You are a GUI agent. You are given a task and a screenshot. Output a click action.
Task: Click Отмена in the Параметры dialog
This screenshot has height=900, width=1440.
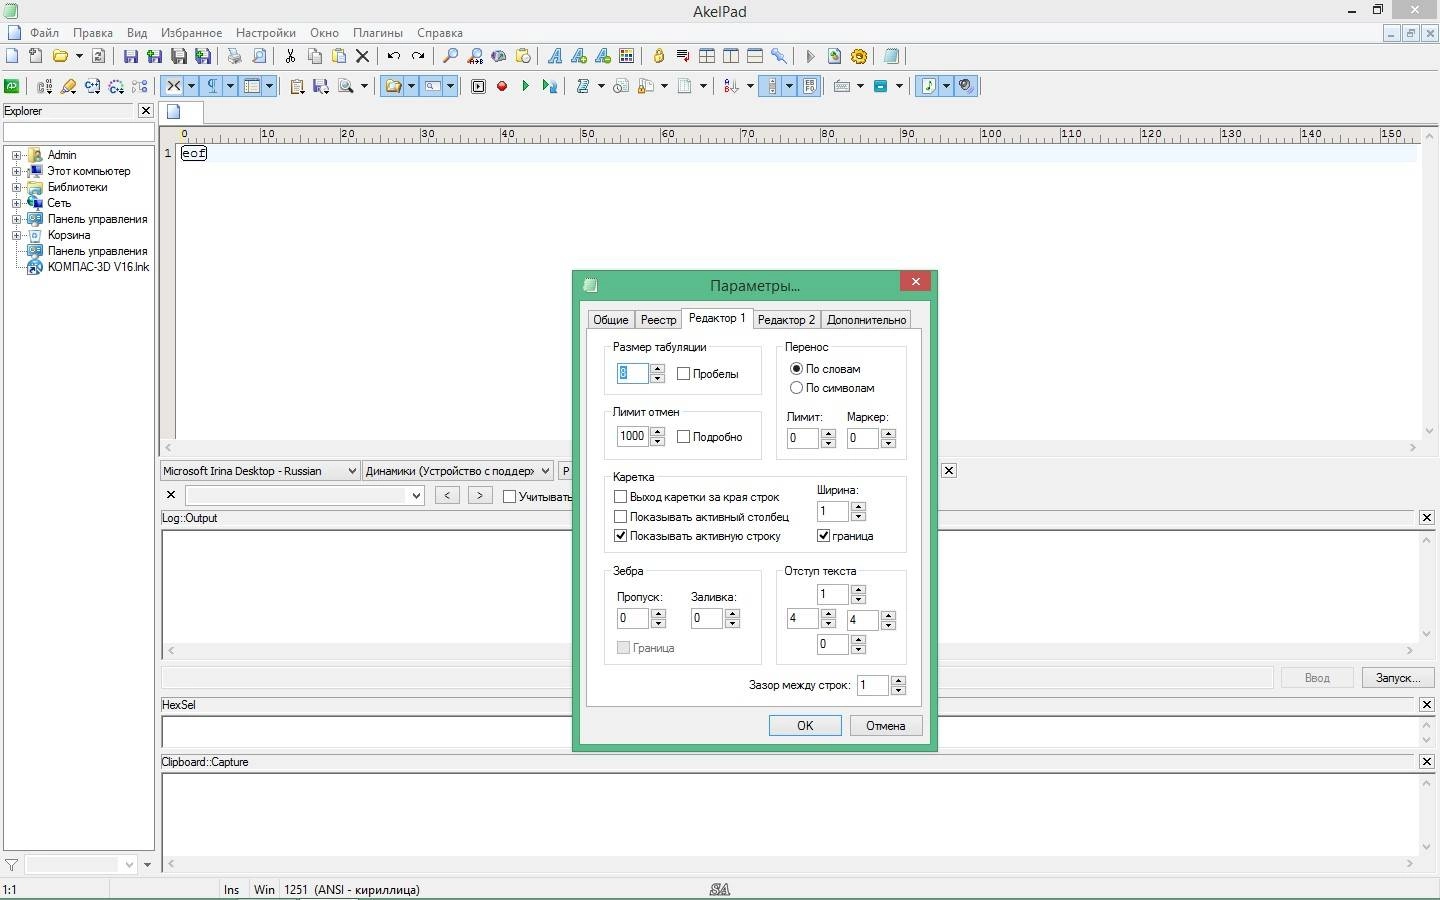tap(886, 726)
